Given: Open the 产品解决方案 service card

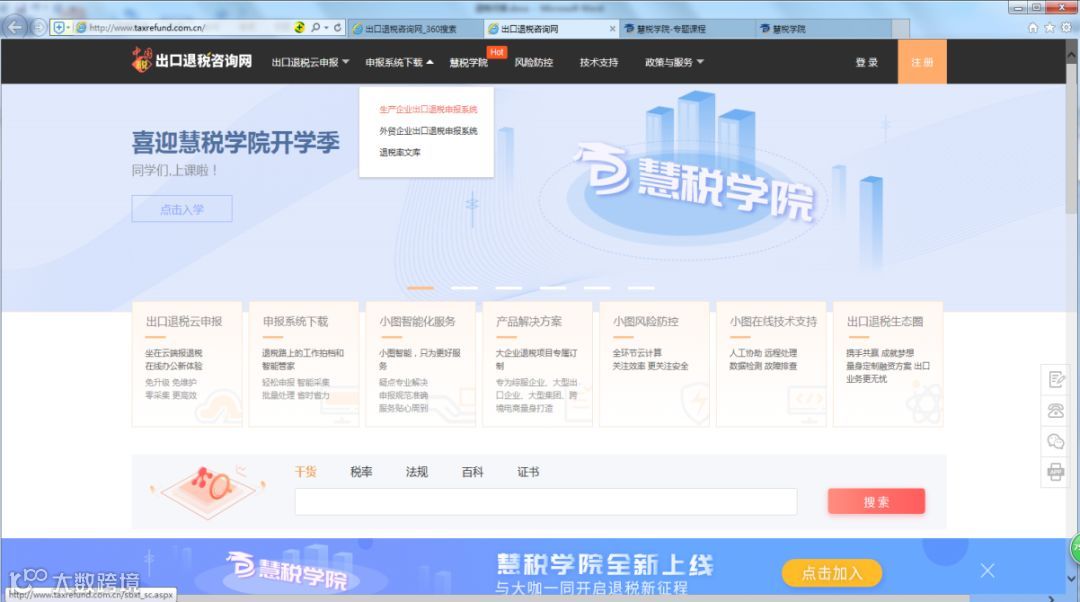Looking at the screenshot, I should (537, 364).
